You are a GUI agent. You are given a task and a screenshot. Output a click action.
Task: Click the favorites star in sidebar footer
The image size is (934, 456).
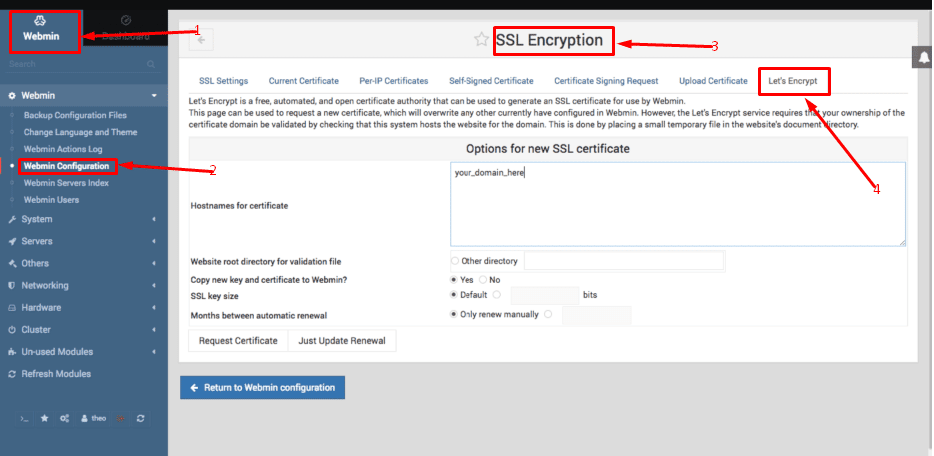tap(44, 418)
